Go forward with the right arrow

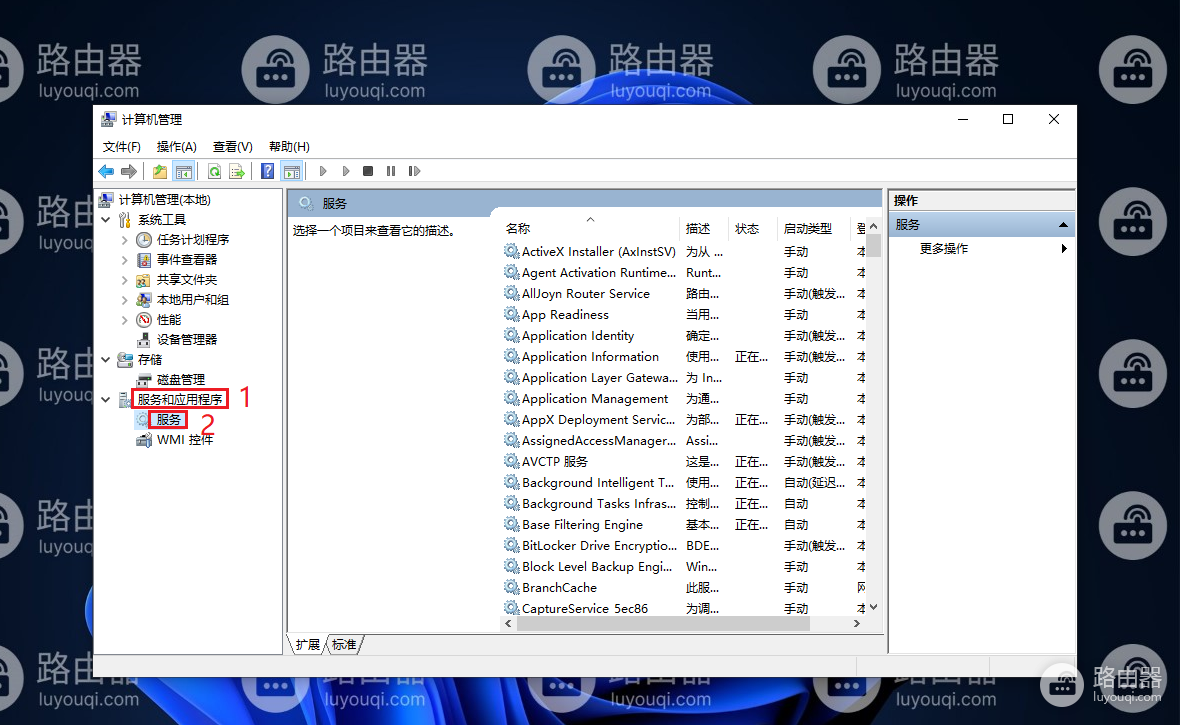[x=129, y=172]
